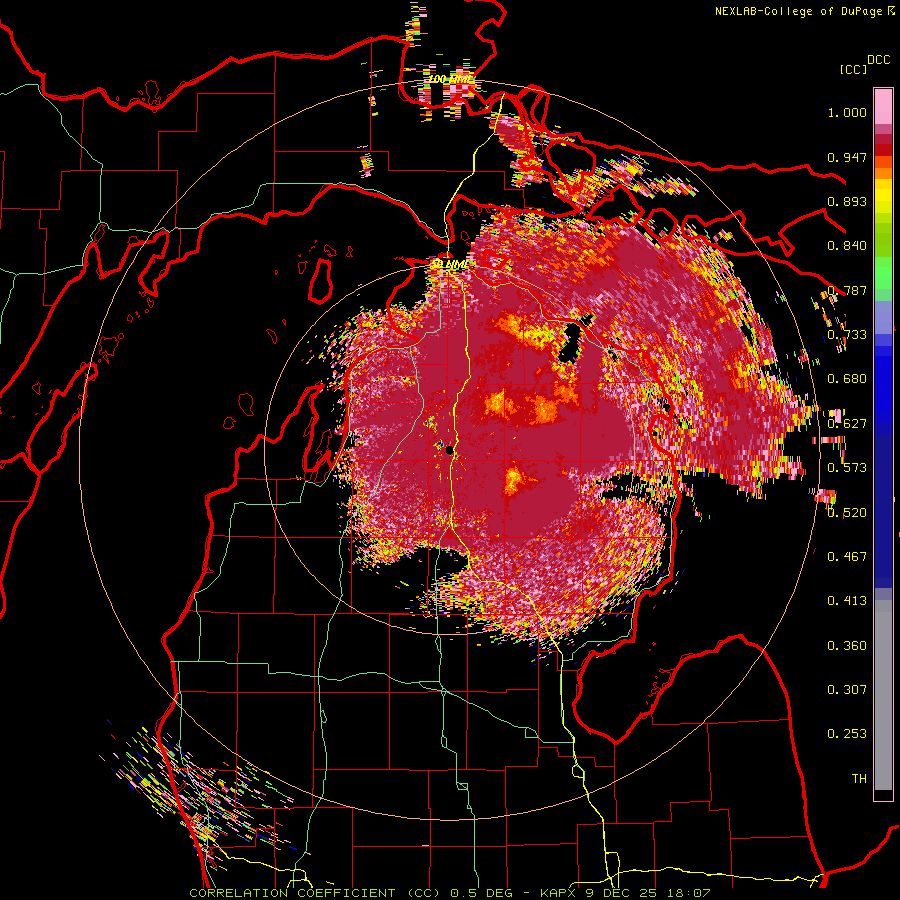
Task: Select the 0.840 legend value
Action: (x=847, y=246)
